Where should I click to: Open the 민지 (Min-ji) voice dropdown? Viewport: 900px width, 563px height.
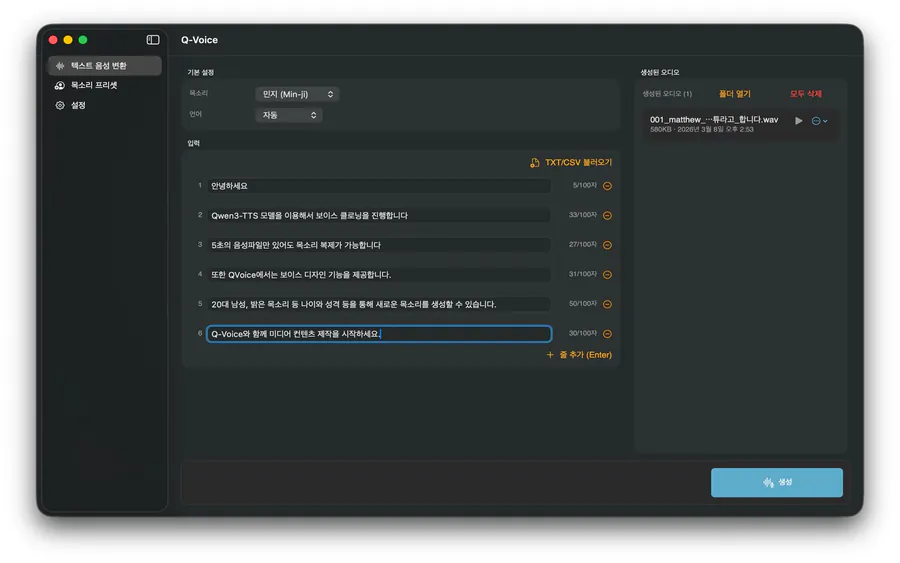(297, 94)
